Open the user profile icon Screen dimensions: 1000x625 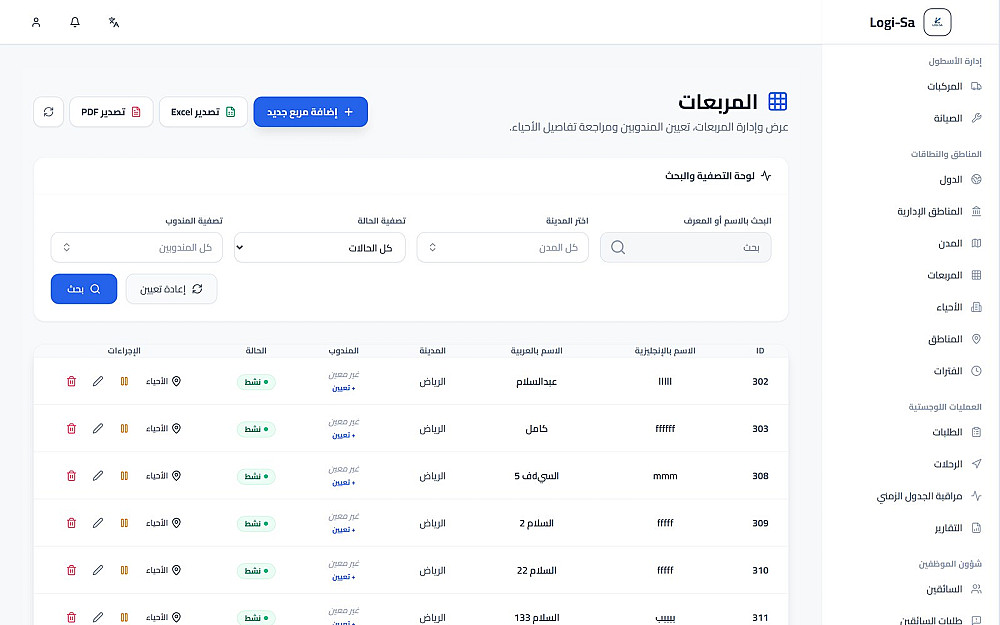click(36, 22)
